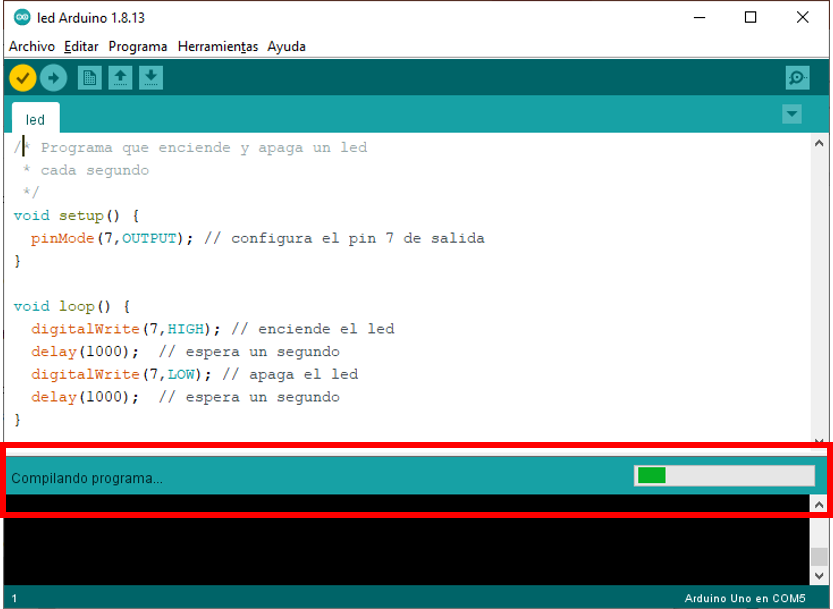Click the Verify checkmark button
This screenshot has width=833, height=609.
(x=22, y=78)
